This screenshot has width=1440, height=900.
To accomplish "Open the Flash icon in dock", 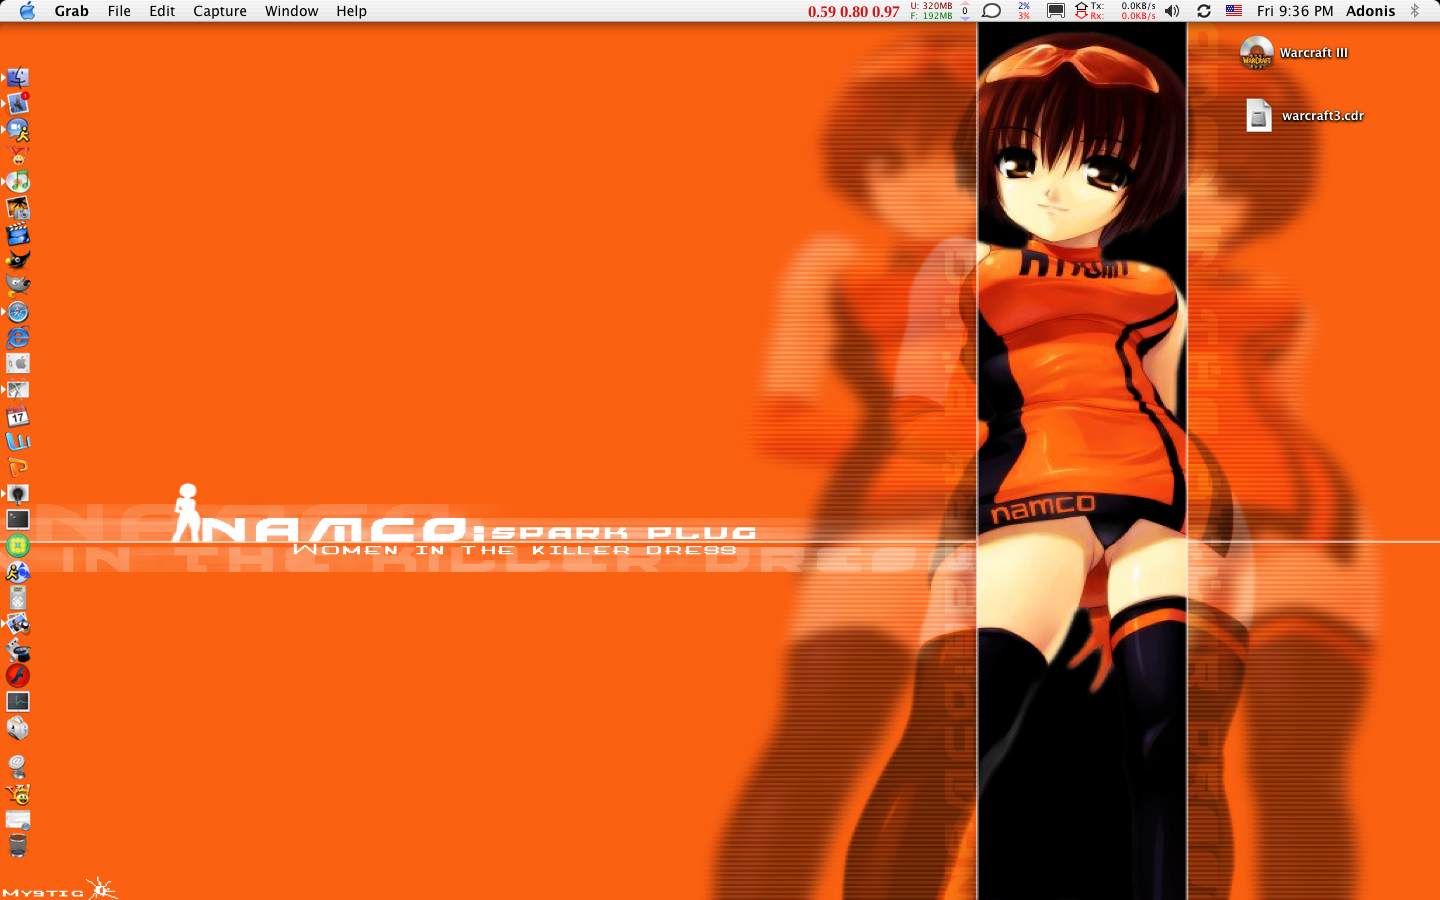I will (18, 675).
